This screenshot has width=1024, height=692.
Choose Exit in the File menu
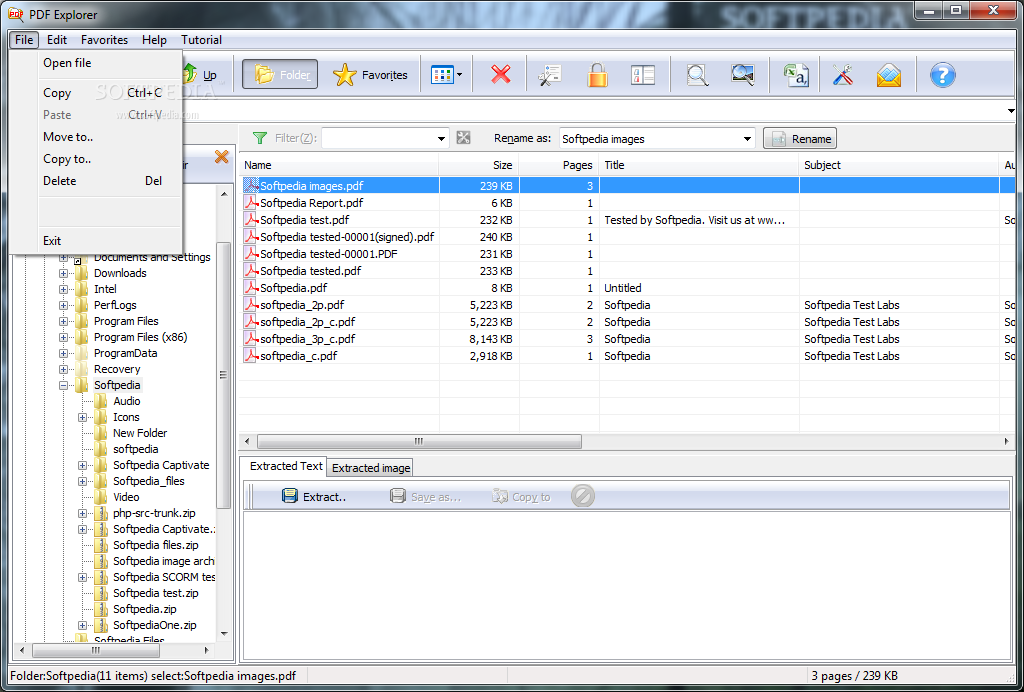(x=95, y=241)
